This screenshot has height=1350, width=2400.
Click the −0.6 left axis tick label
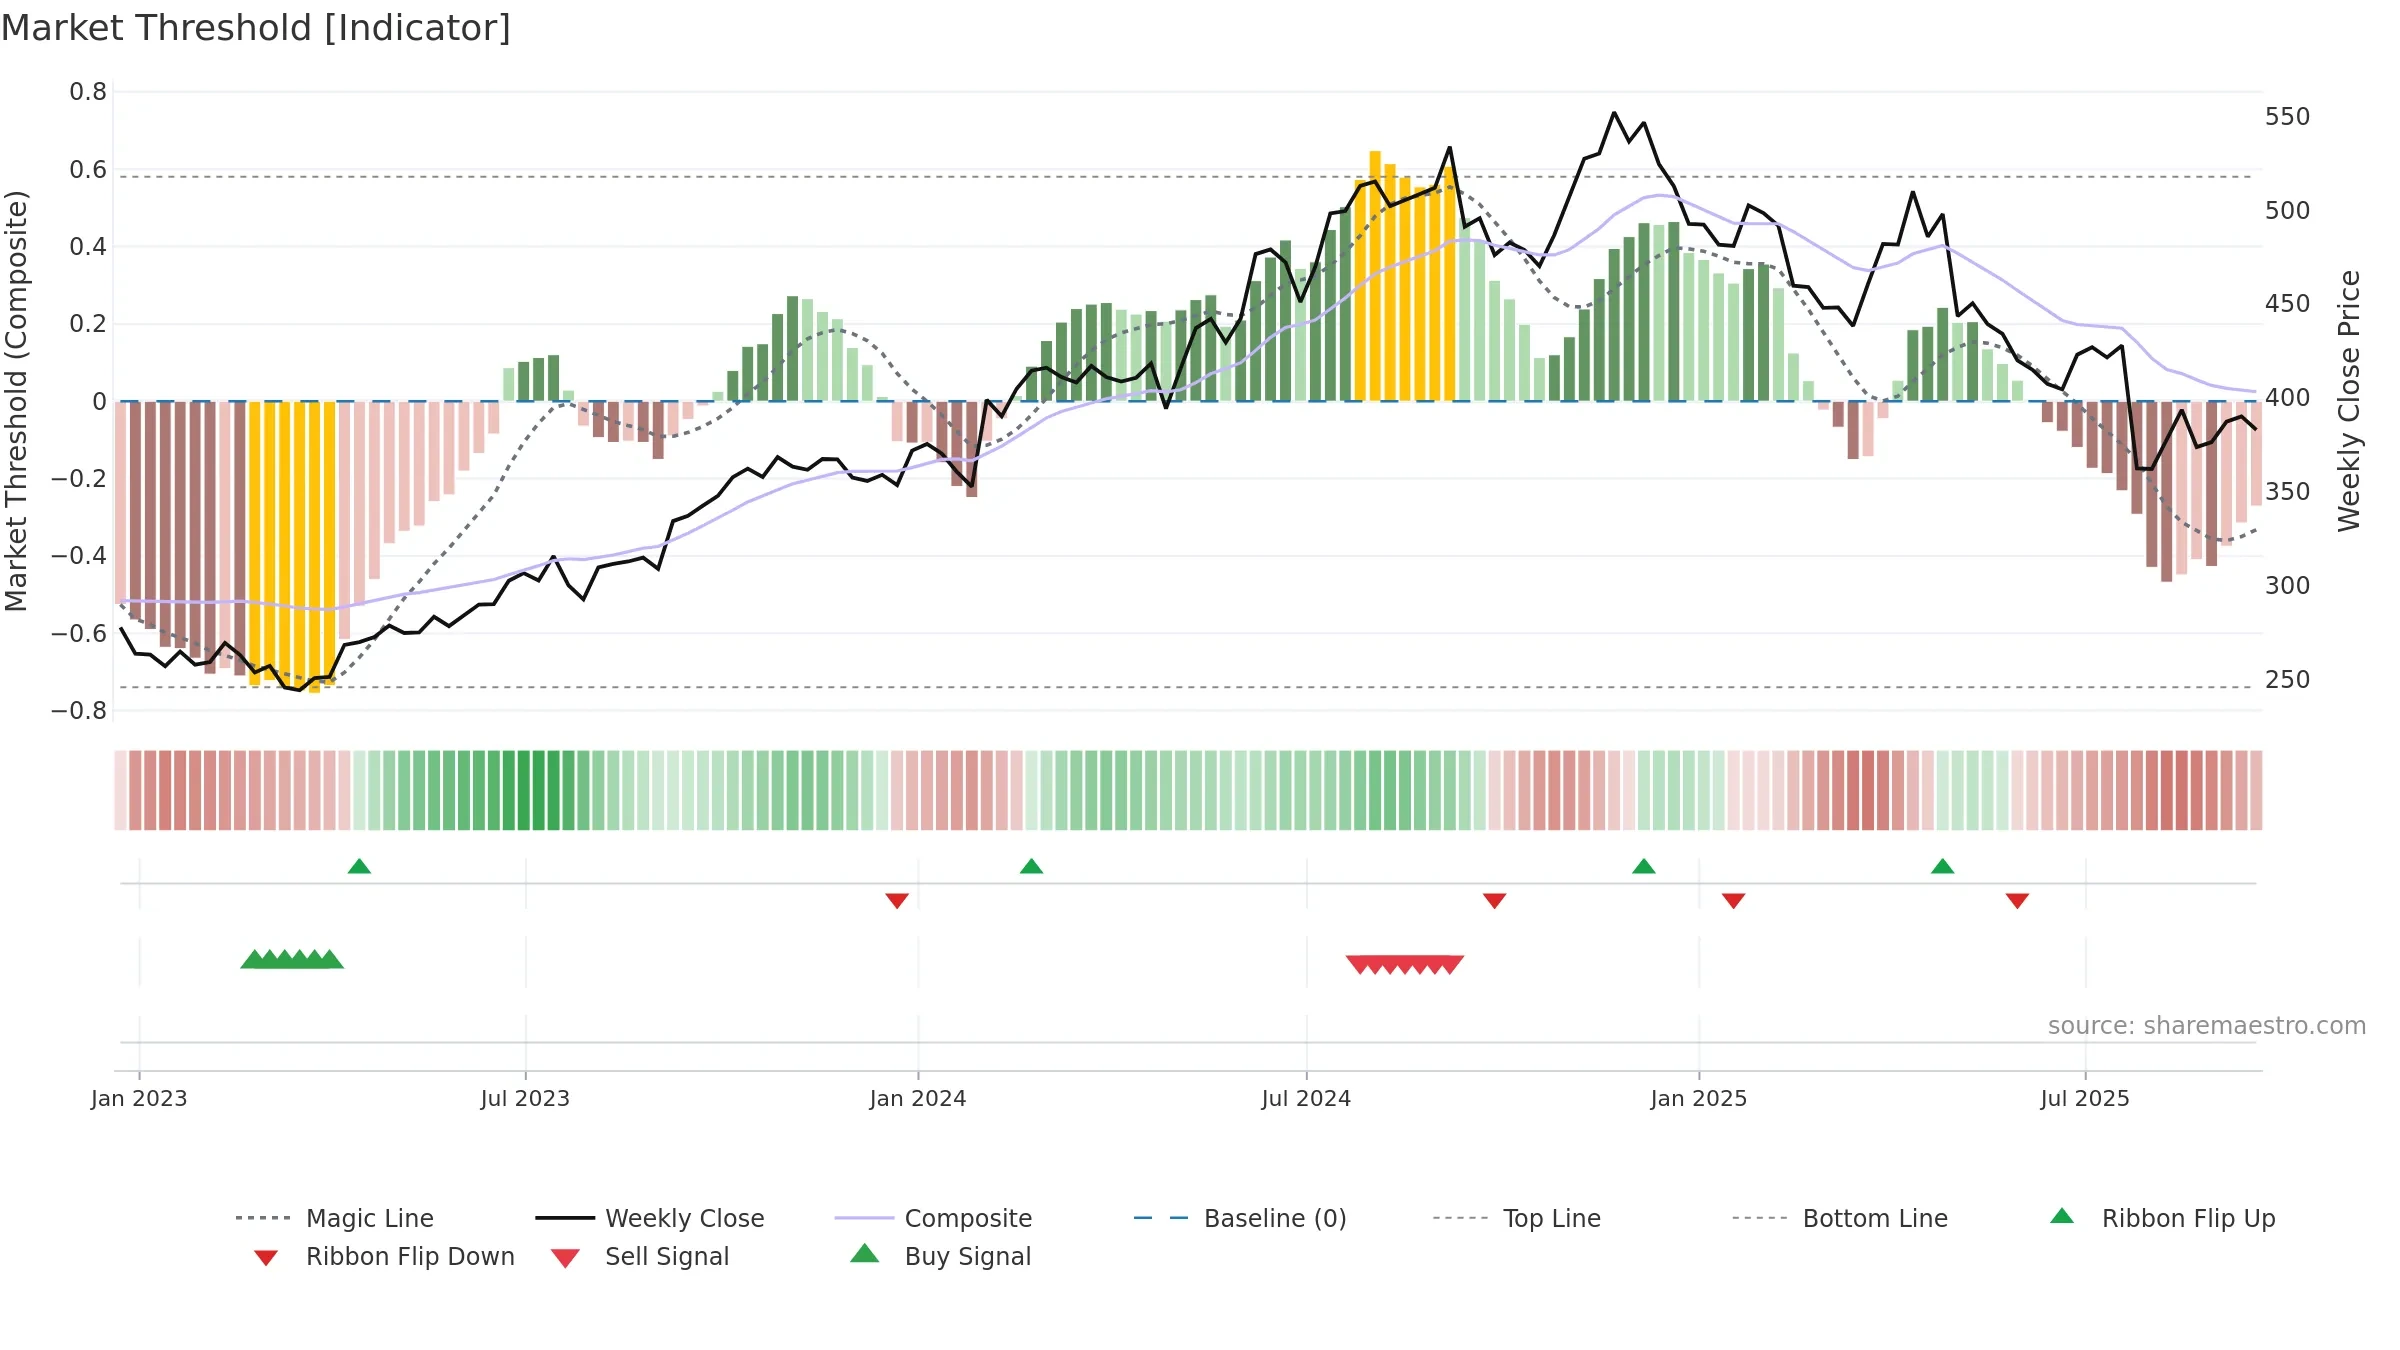(79, 633)
